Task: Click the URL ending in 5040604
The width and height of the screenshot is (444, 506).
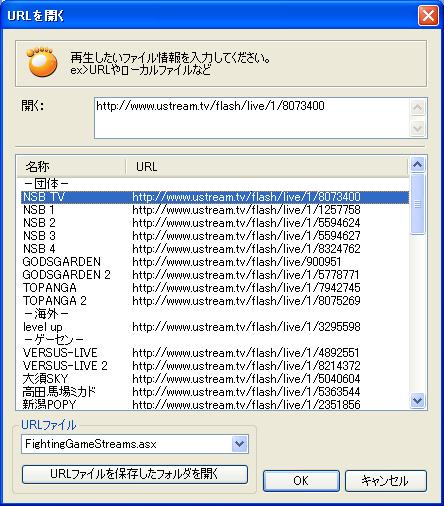Action: [x=246, y=379]
